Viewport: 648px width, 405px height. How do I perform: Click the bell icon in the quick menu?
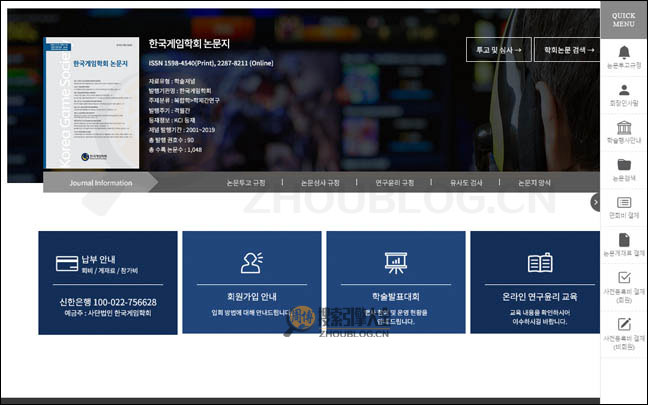[624, 52]
